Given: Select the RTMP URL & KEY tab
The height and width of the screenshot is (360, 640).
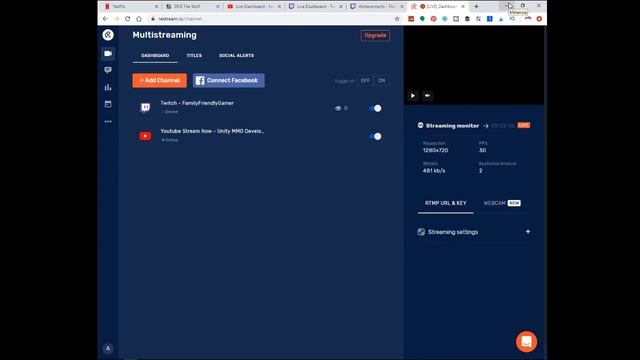Looking at the screenshot, I should click(445, 203).
